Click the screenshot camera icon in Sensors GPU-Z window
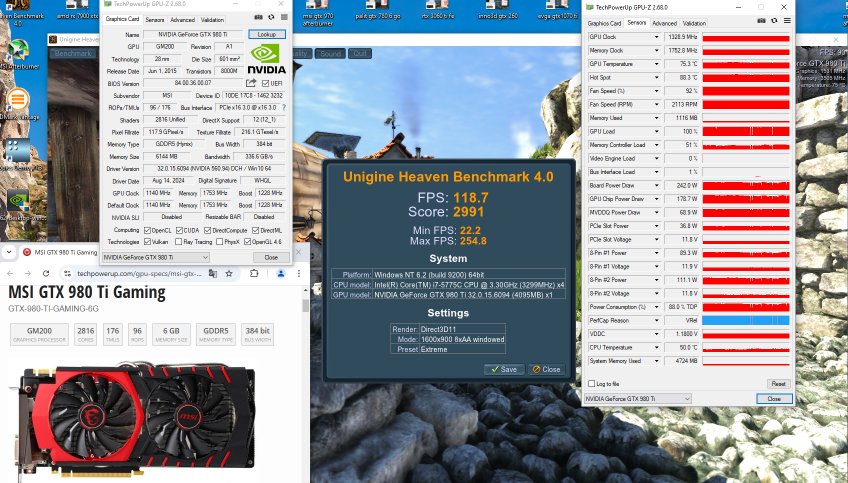Viewport: 848px width, 483px height. [x=761, y=21]
